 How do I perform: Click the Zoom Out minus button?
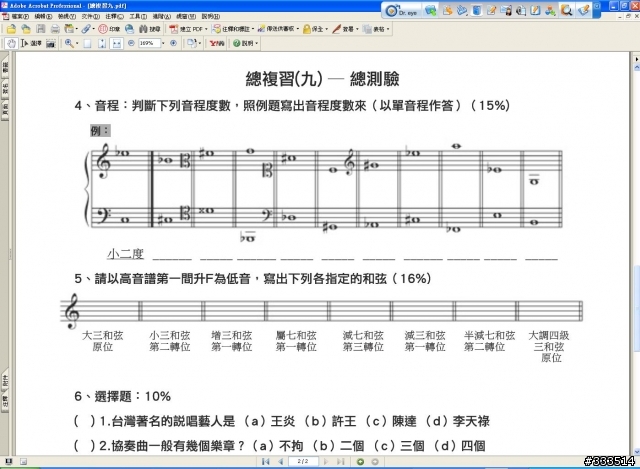point(131,43)
